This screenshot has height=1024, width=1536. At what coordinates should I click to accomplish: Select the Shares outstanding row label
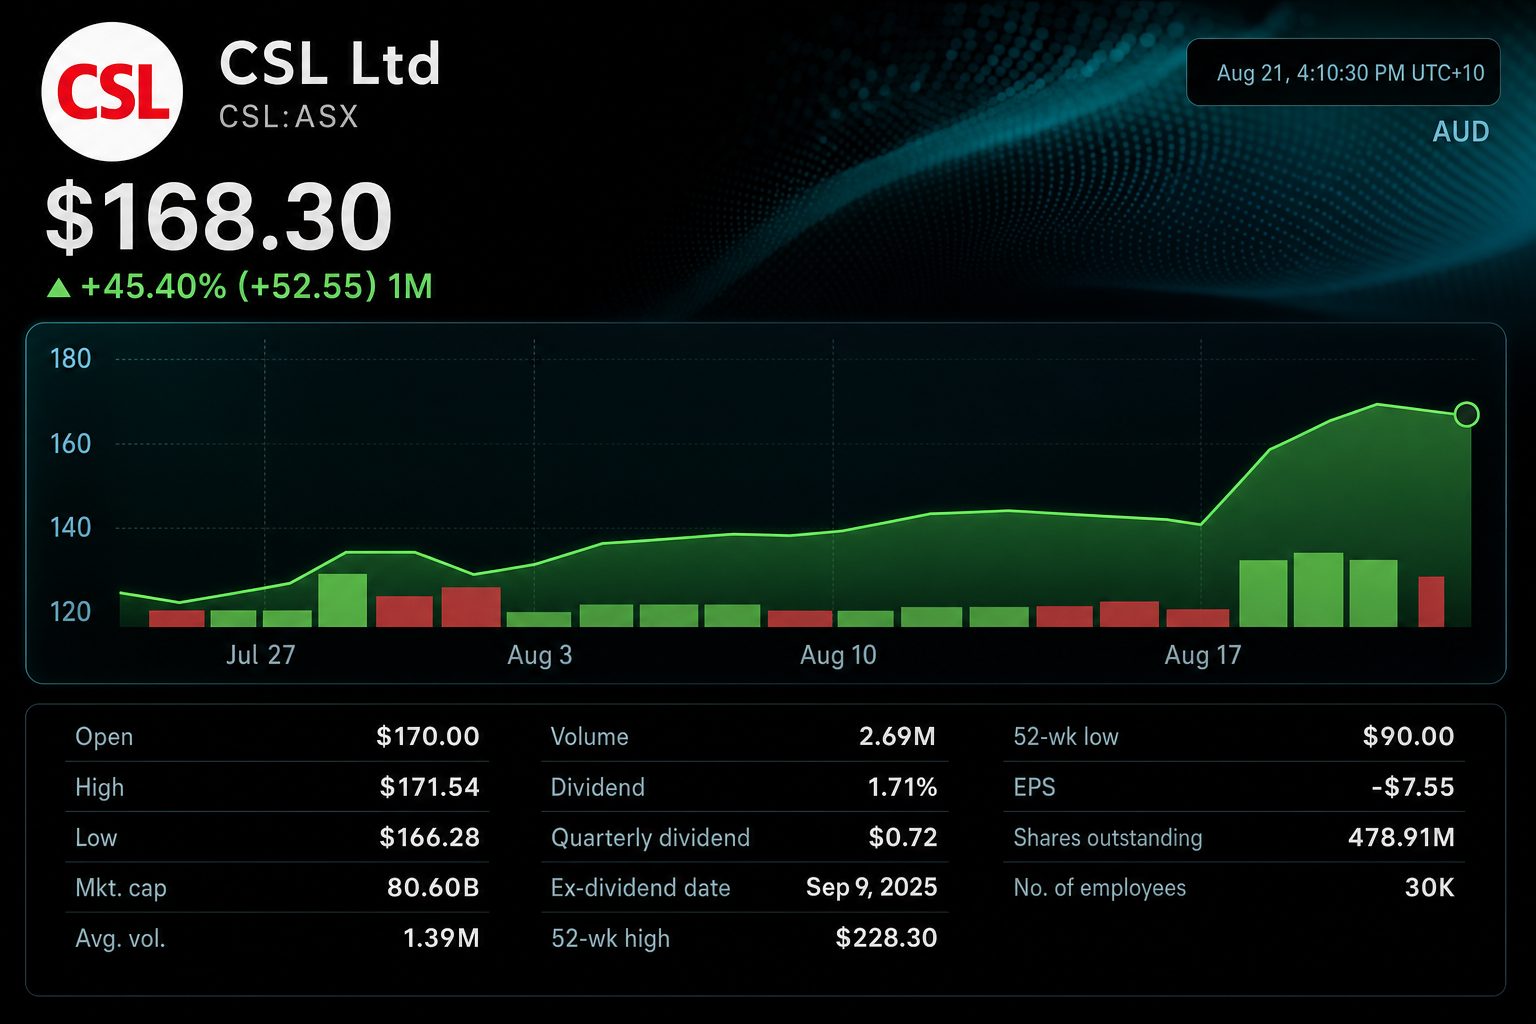[x=1108, y=838]
